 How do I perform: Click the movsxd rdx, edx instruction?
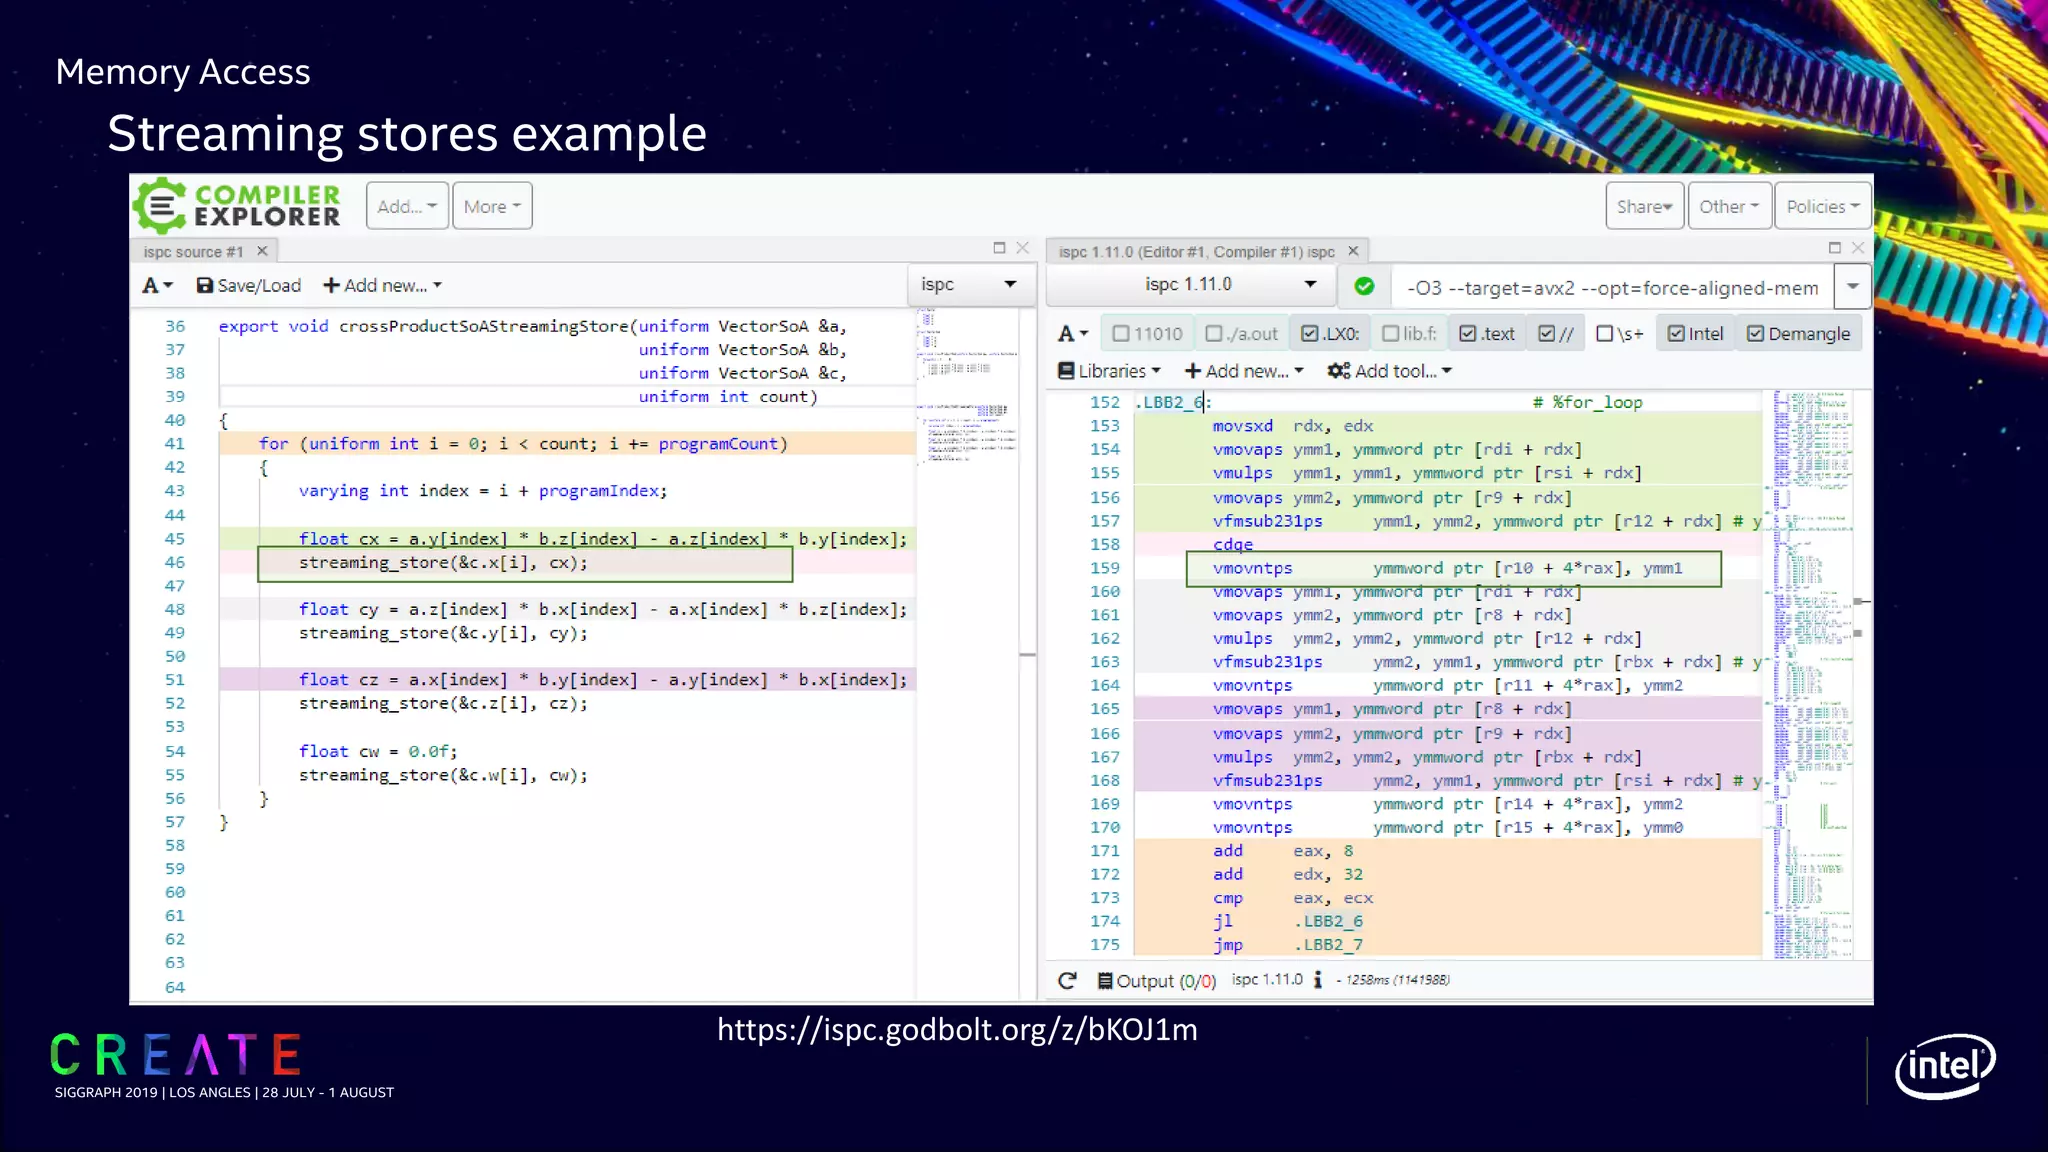[1292, 426]
